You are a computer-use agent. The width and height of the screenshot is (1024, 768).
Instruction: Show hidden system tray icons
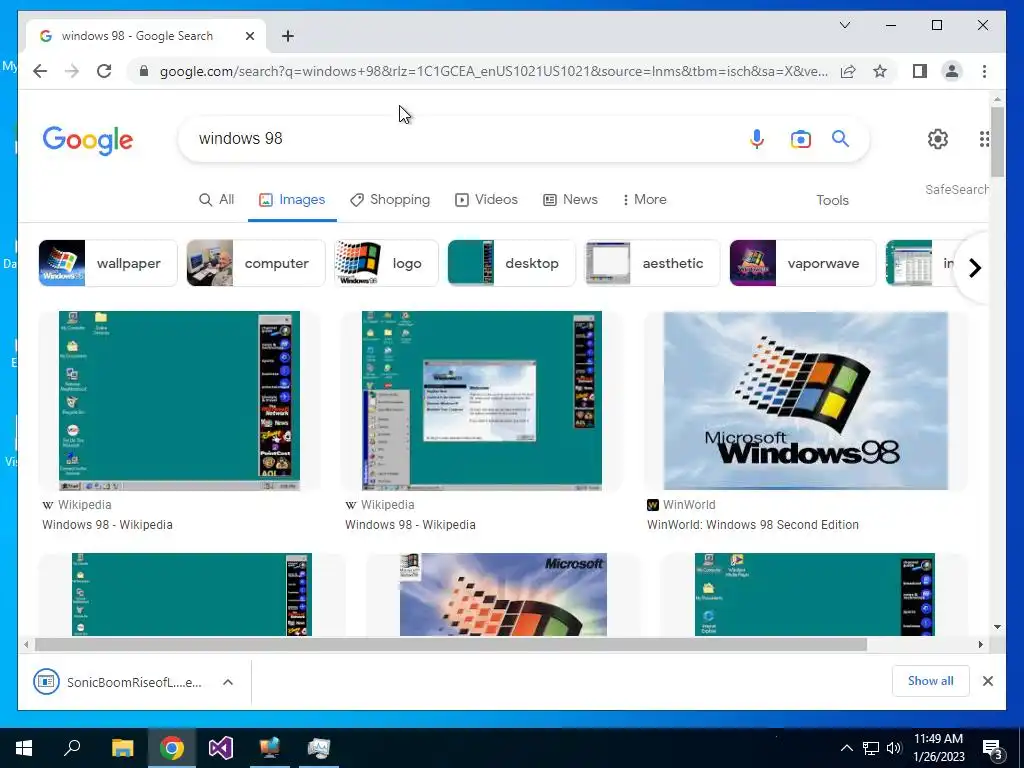(846, 748)
